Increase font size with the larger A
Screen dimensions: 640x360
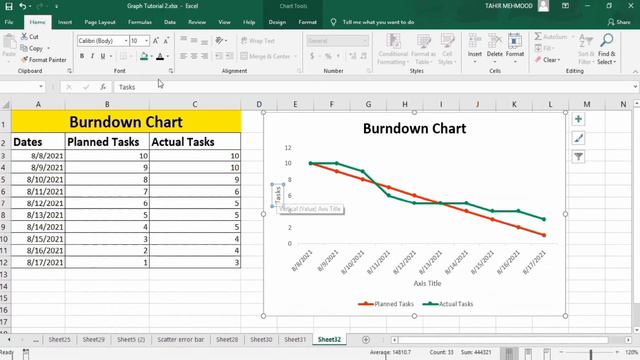pyautogui.click(x=156, y=41)
